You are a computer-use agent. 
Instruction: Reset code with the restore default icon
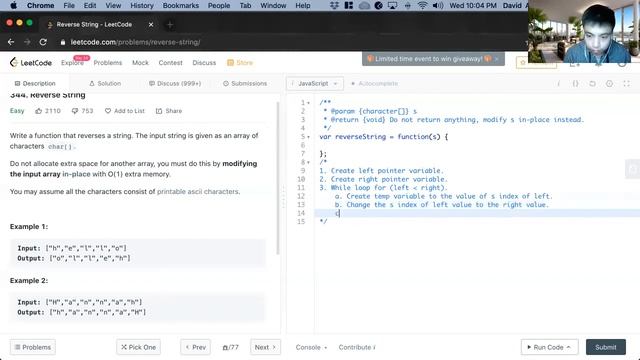click(592, 83)
